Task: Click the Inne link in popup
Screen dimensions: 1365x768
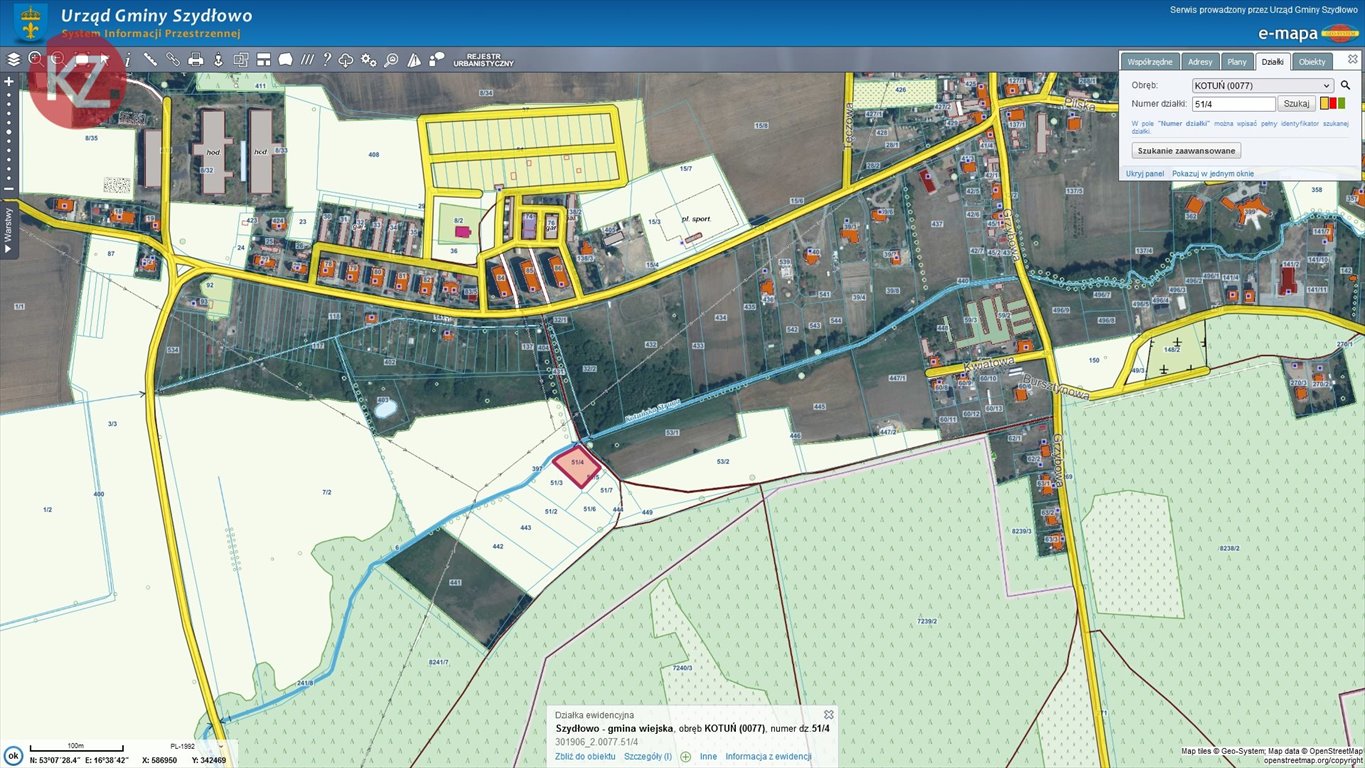Action: pos(708,757)
